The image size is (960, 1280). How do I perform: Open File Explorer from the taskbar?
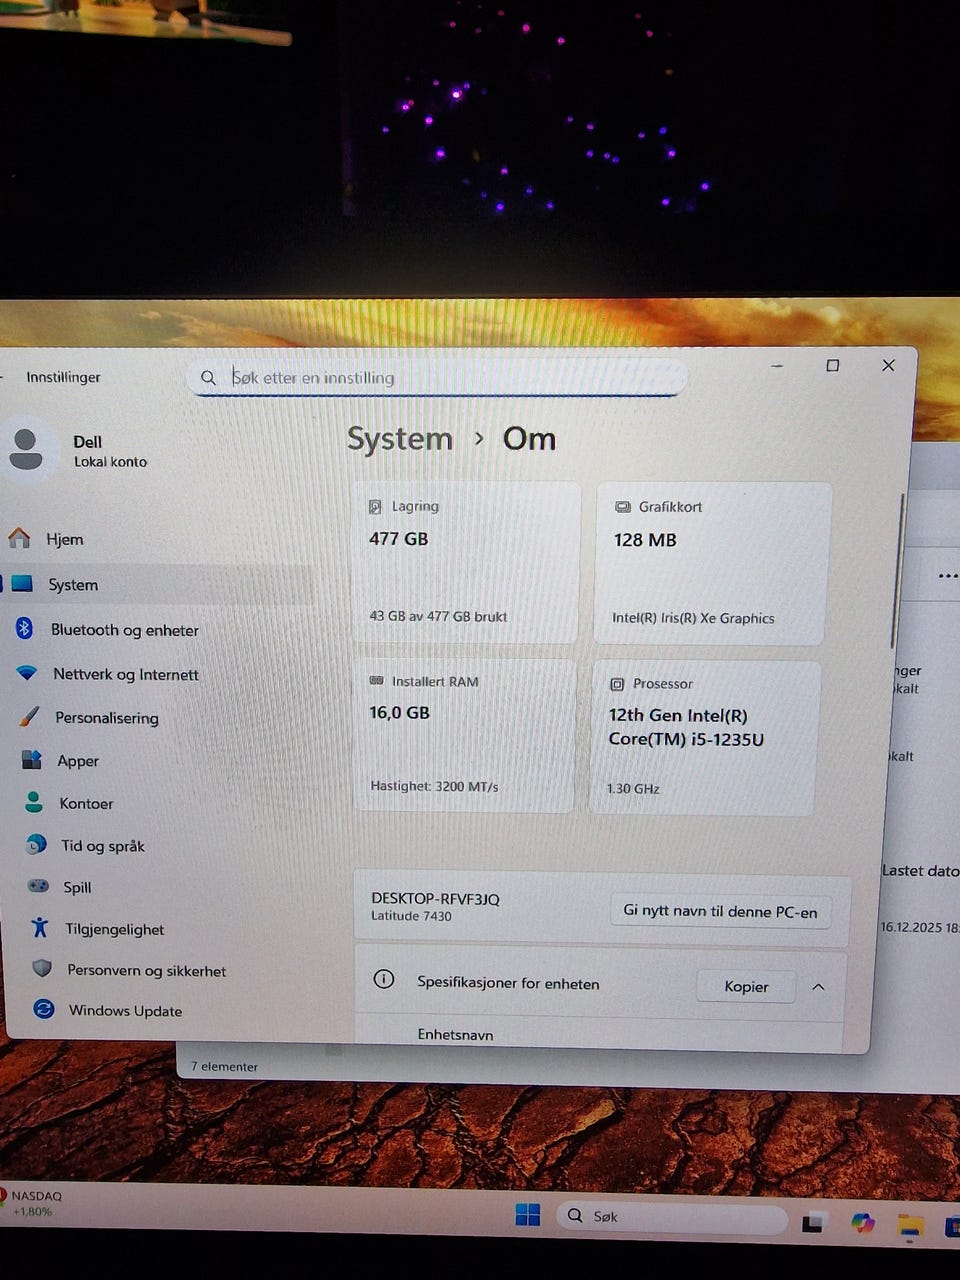pyautogui.click(x=909, y=1226)
